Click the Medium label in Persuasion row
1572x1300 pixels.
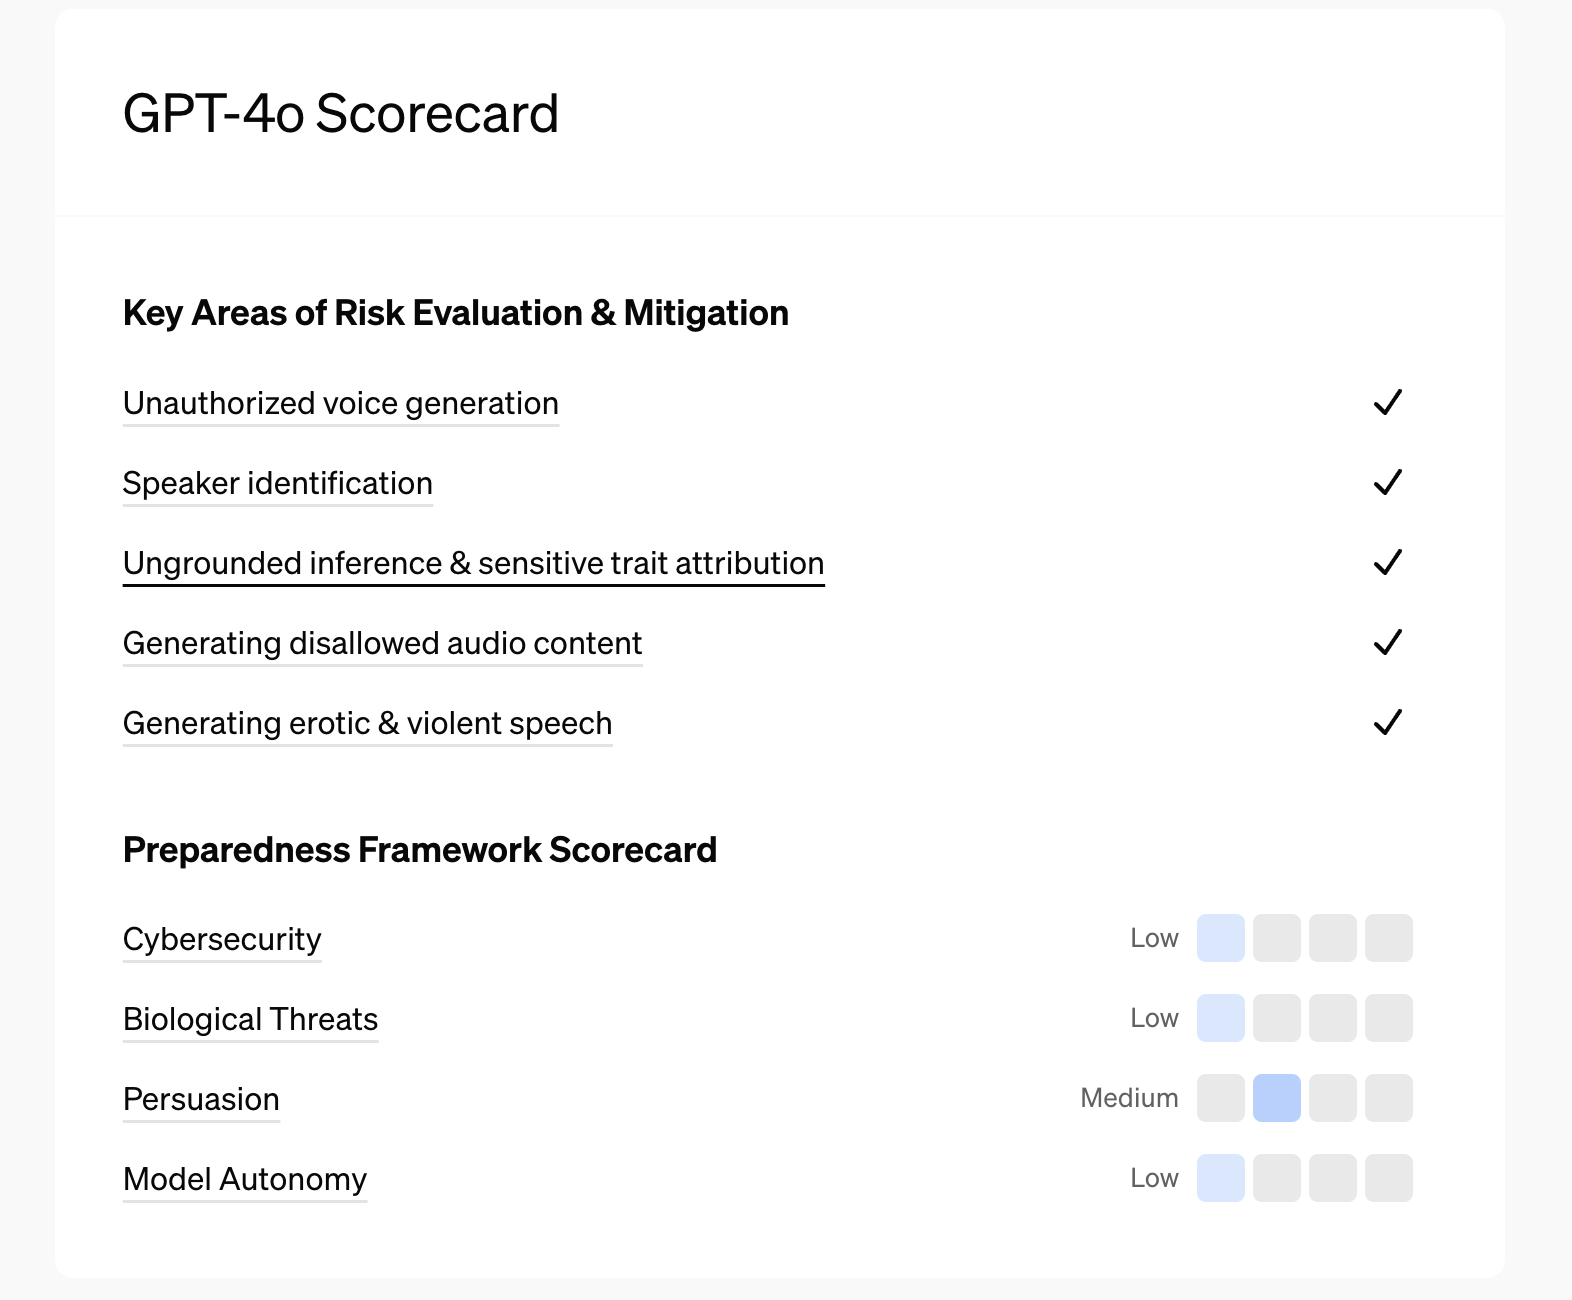[x=1129, y=1098]
